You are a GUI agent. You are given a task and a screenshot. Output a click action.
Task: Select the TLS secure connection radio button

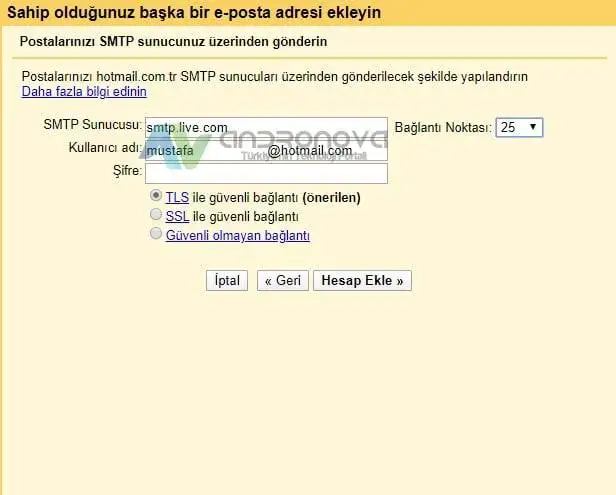156,196
